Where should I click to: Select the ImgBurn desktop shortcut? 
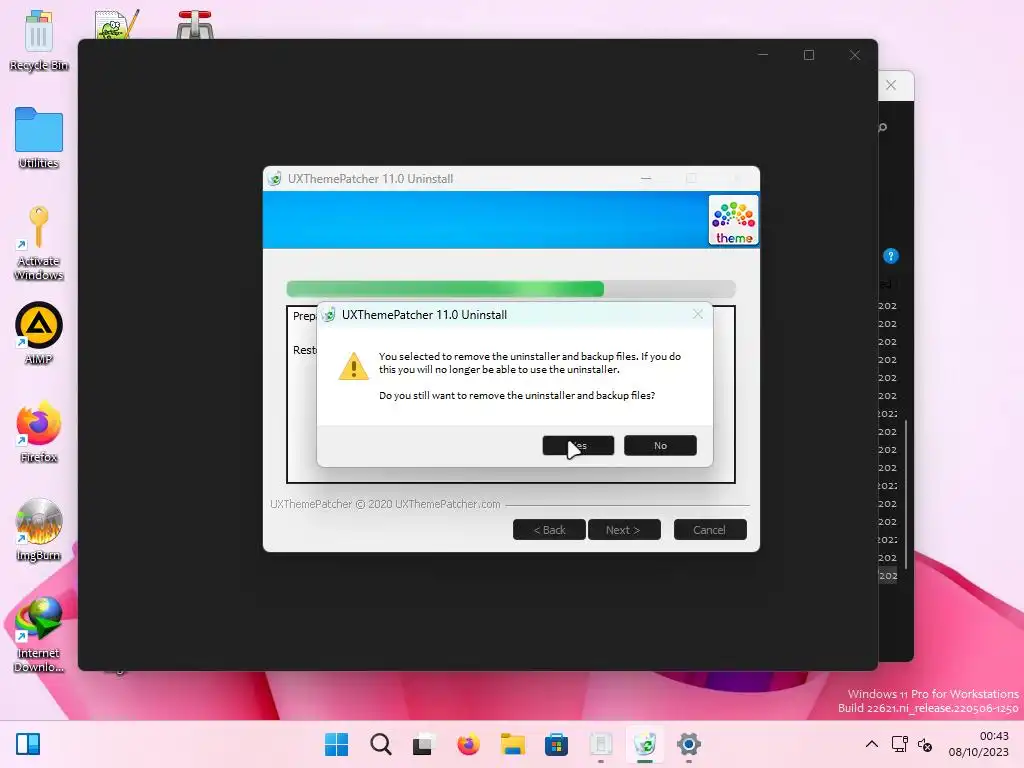[x=39, y=530]
